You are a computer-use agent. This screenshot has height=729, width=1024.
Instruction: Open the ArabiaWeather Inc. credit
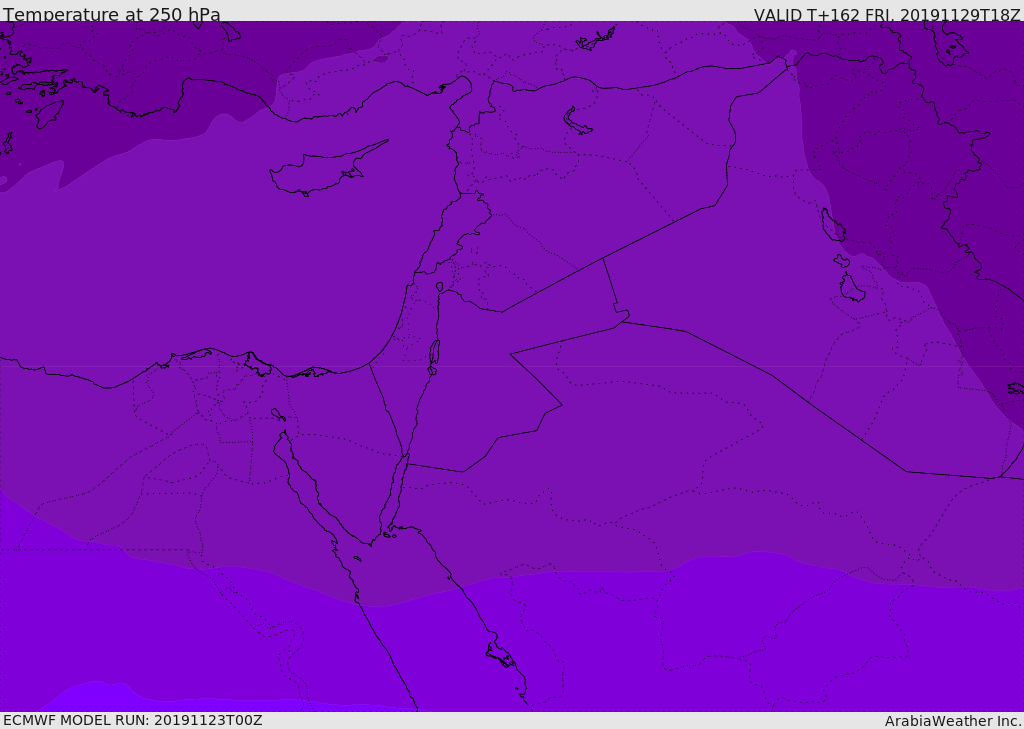pyautogui.click(x=952, y=721)
